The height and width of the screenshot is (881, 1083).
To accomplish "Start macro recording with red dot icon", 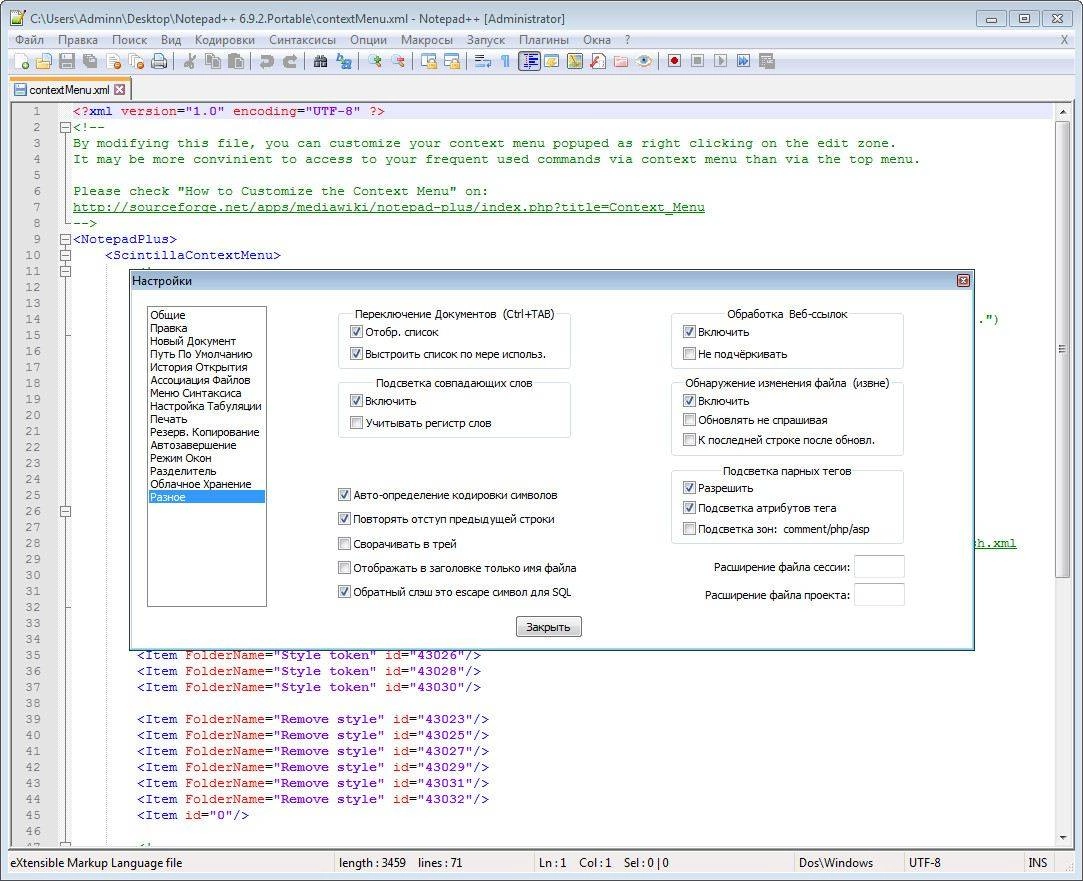I will click(675, 61).
